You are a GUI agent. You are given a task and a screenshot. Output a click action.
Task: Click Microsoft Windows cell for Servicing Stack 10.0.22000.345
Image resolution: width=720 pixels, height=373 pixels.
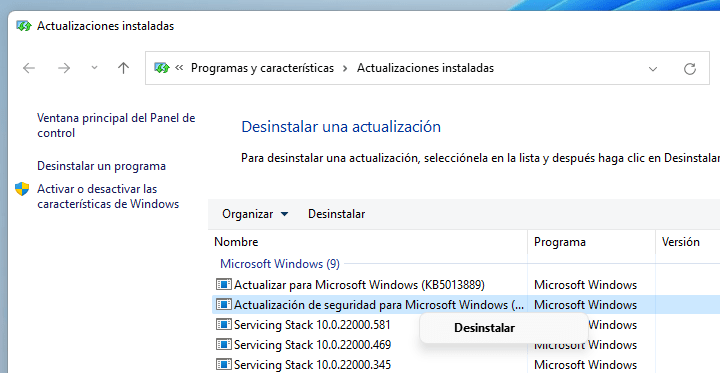point(585,365)
